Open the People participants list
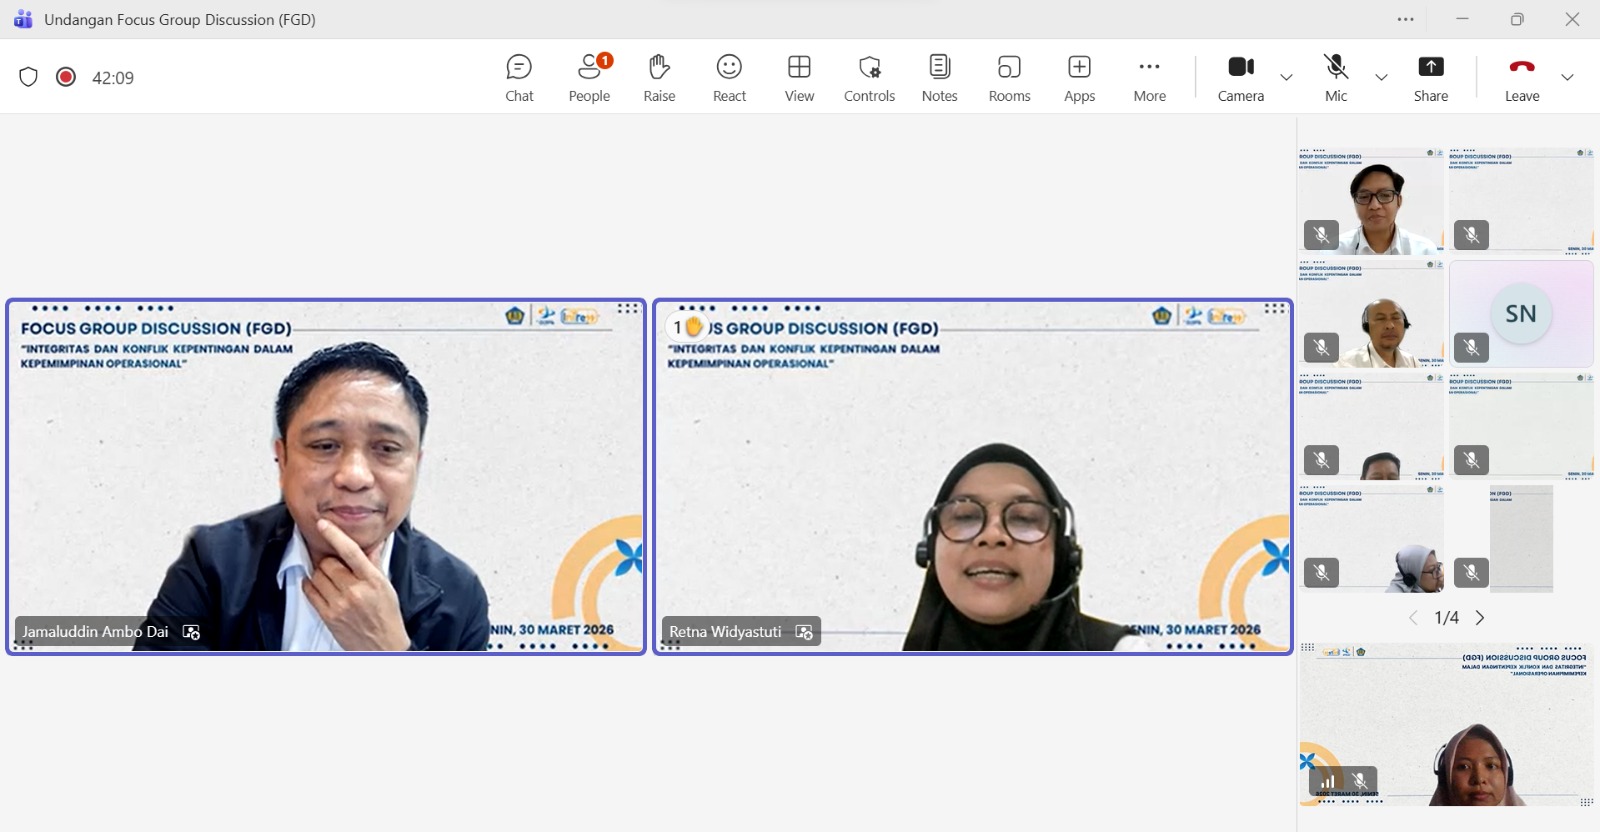The image size is (1600, 832). pyautogui.click(x=589, y=78)
